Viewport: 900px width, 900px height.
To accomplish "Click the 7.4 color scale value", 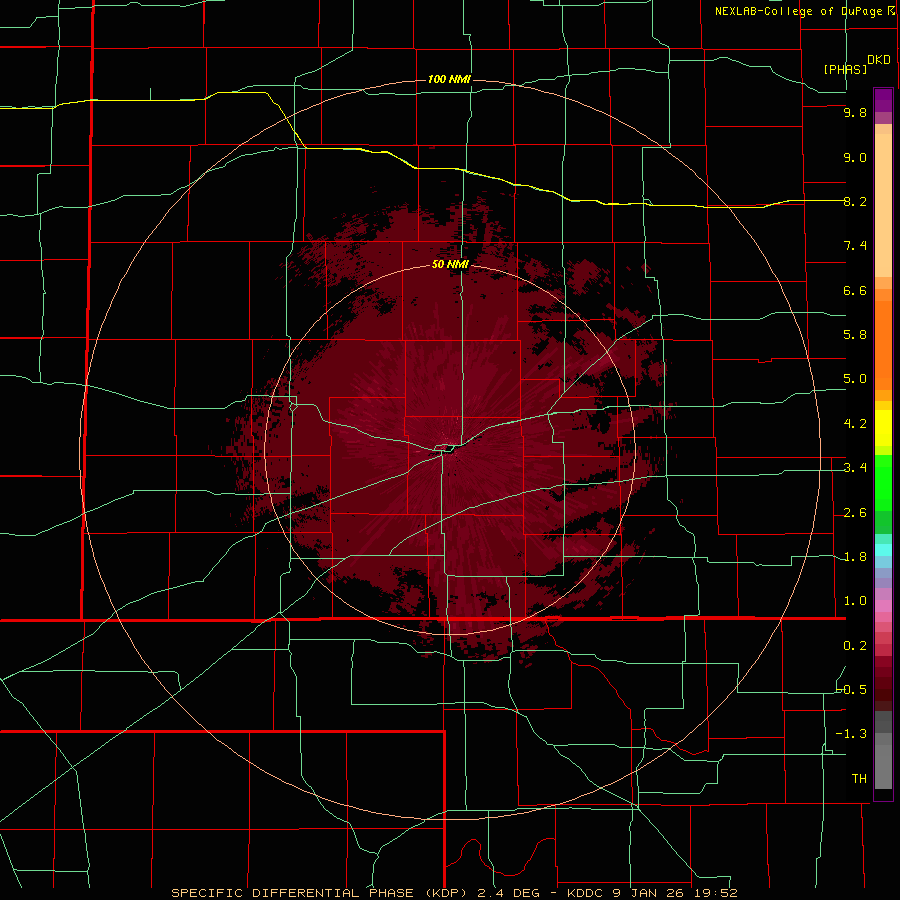I will [x=855, y=246].
